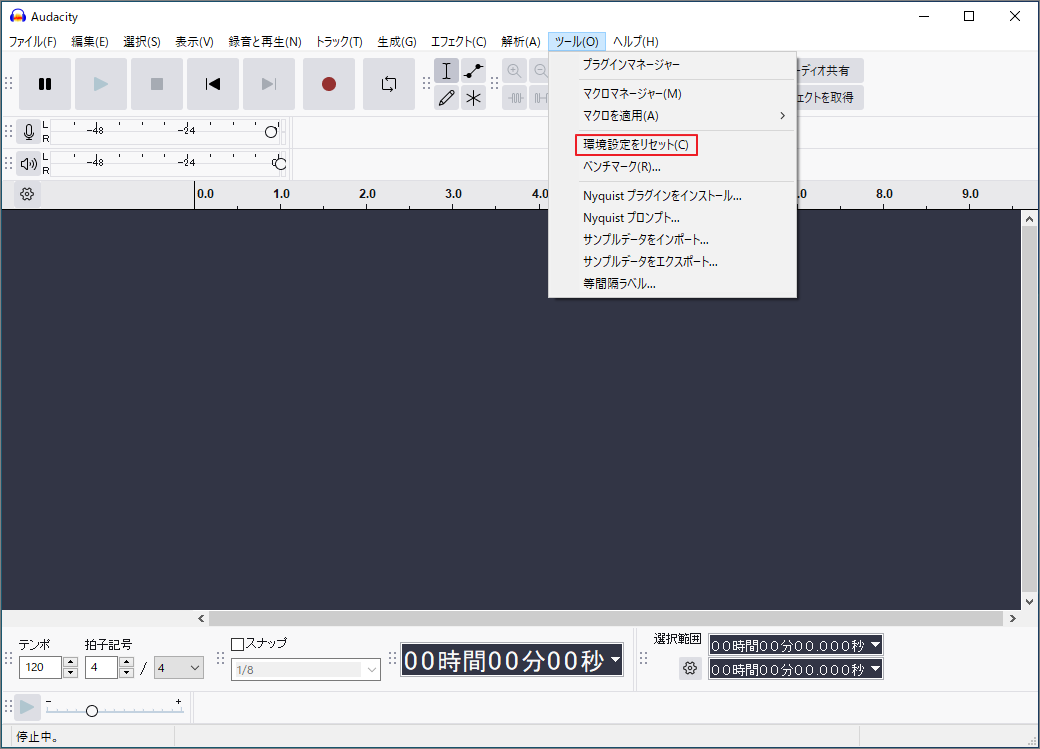Increase the time signature numerator
This screenshot has width=1040, height=749.
(127, 662)
